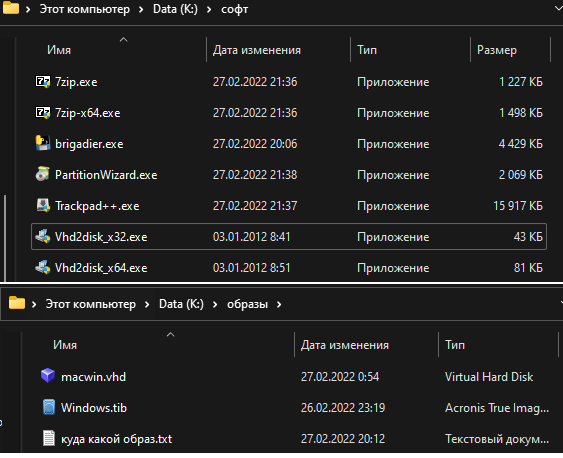Screen dimensions: 563x458
Task: Open the address bar history dropdown in the софт window
Action: 558,9
